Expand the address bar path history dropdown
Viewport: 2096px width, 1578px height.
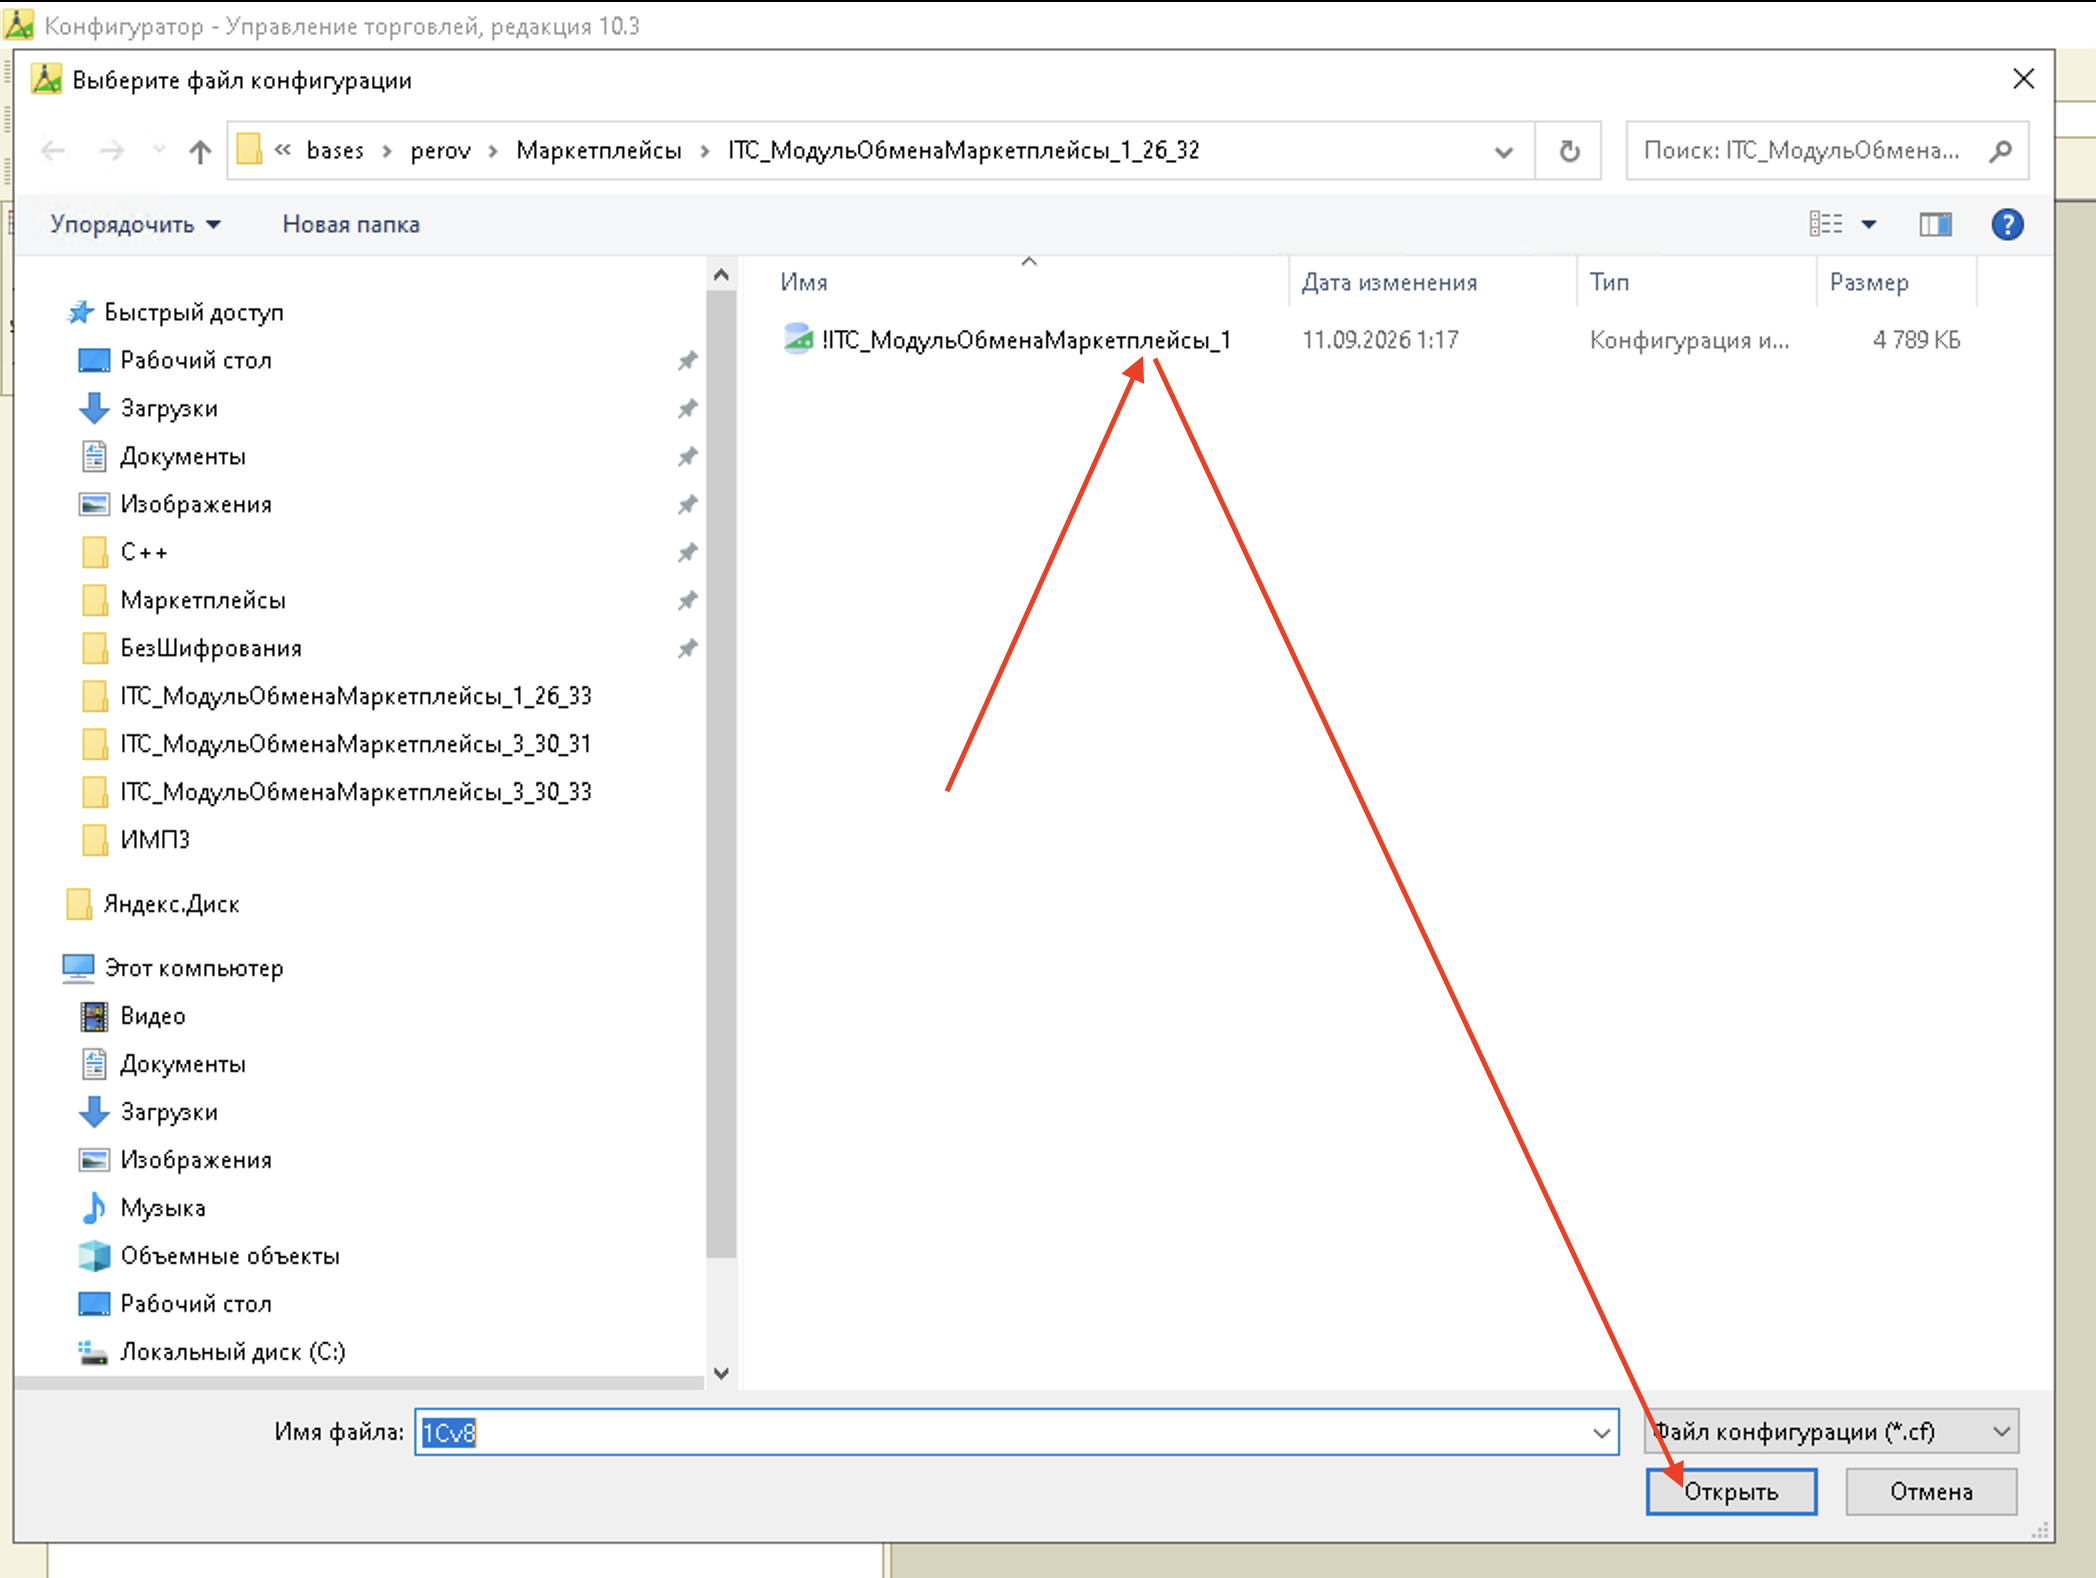coord(1503,152)
